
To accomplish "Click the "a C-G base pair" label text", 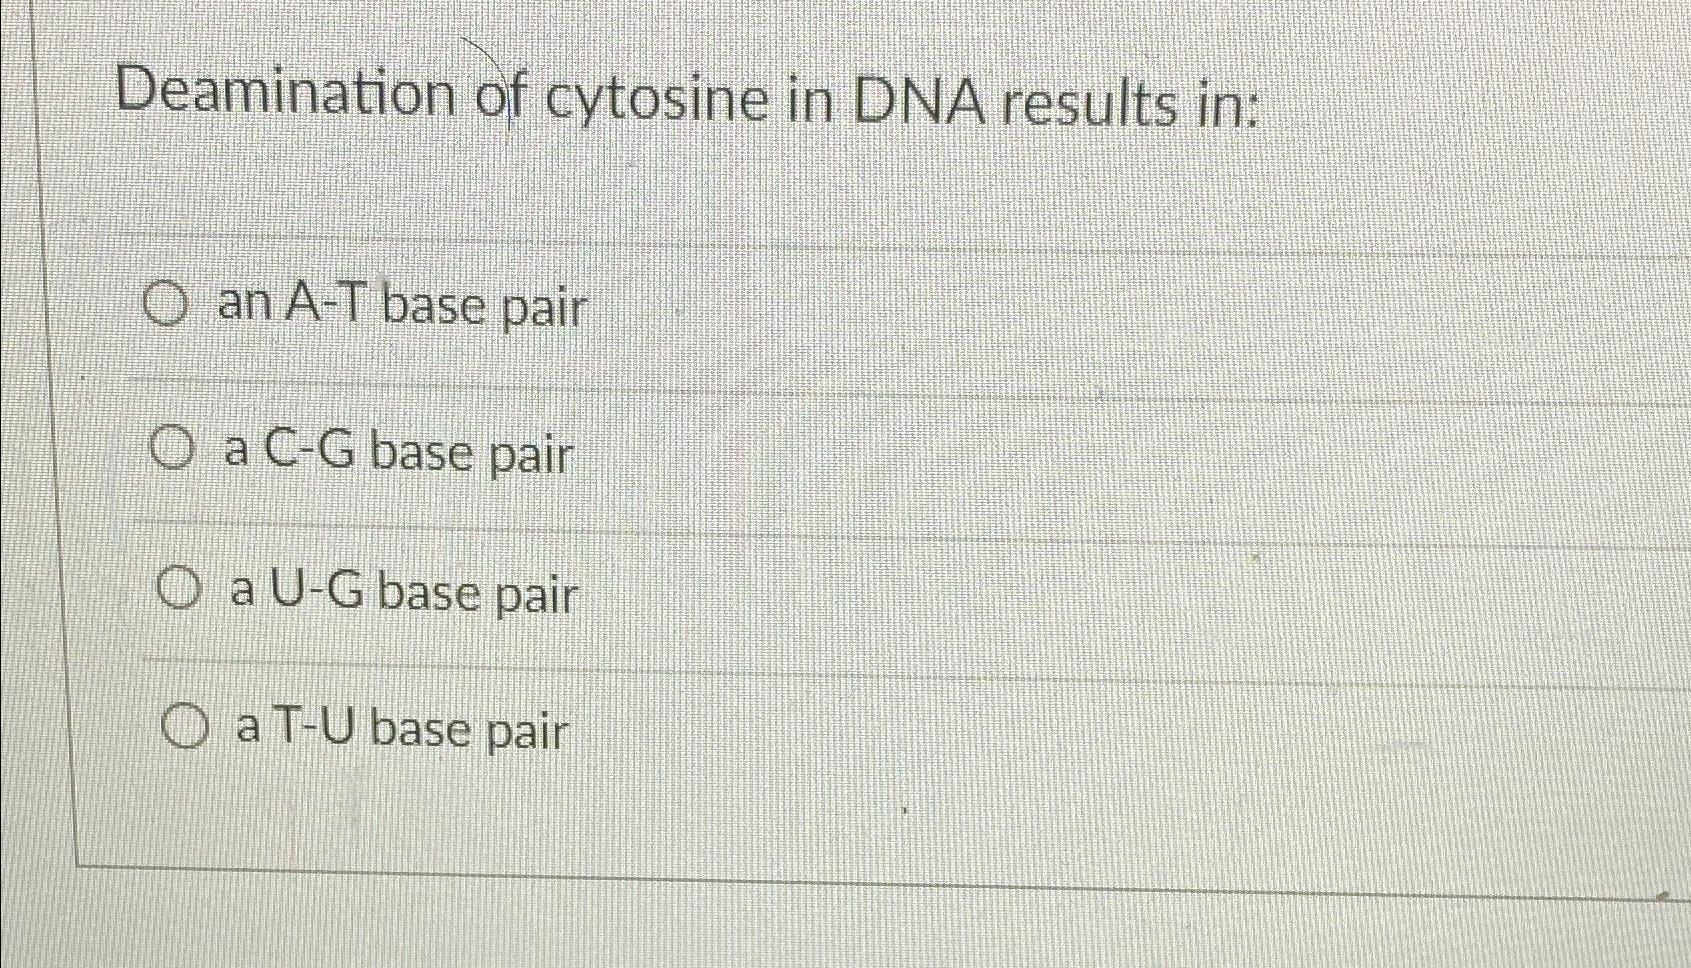I will pos(400,453).
